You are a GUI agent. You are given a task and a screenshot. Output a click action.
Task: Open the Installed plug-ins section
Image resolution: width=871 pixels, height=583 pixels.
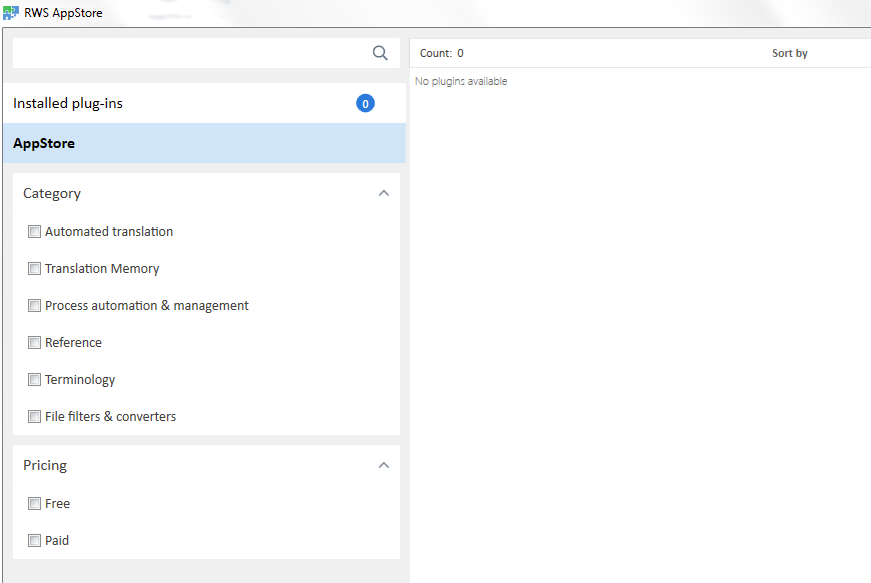coord(204,103)
